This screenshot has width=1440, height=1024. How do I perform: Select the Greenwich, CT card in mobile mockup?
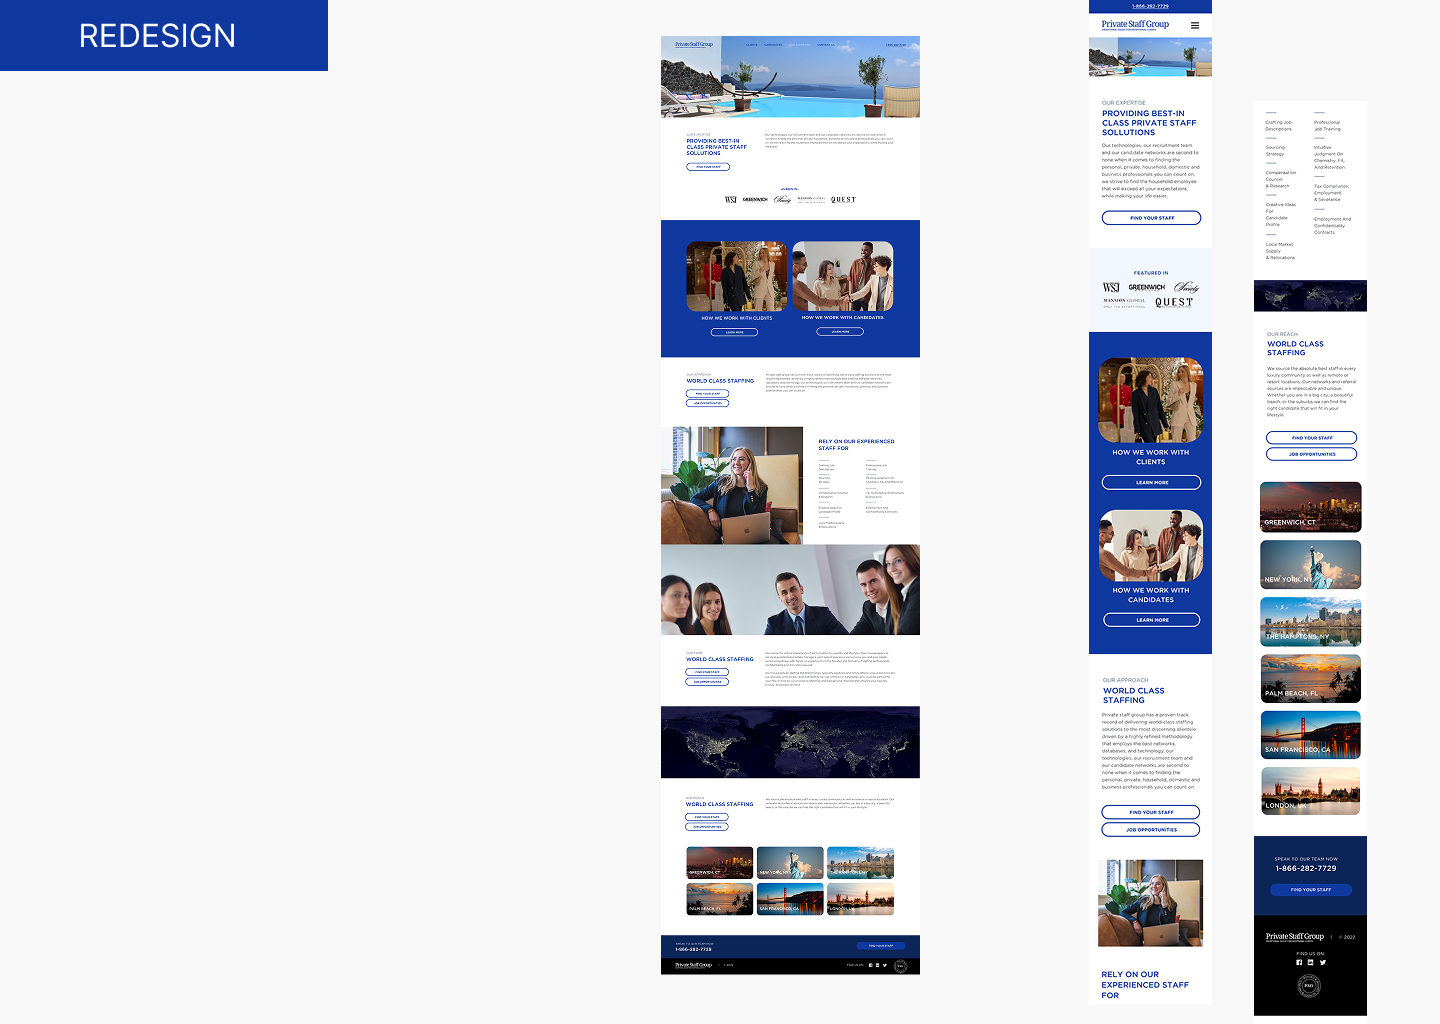[1311, 507]
